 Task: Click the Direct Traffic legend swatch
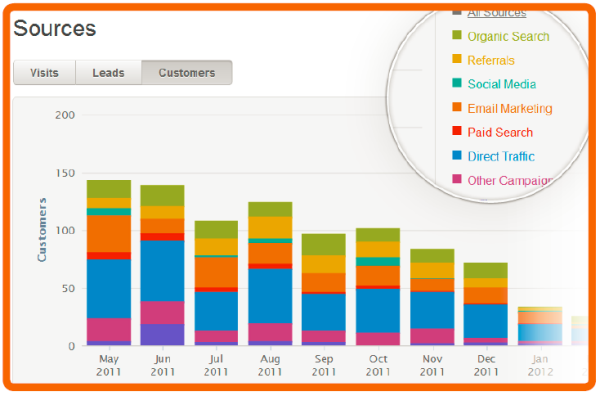pos(457,155)
